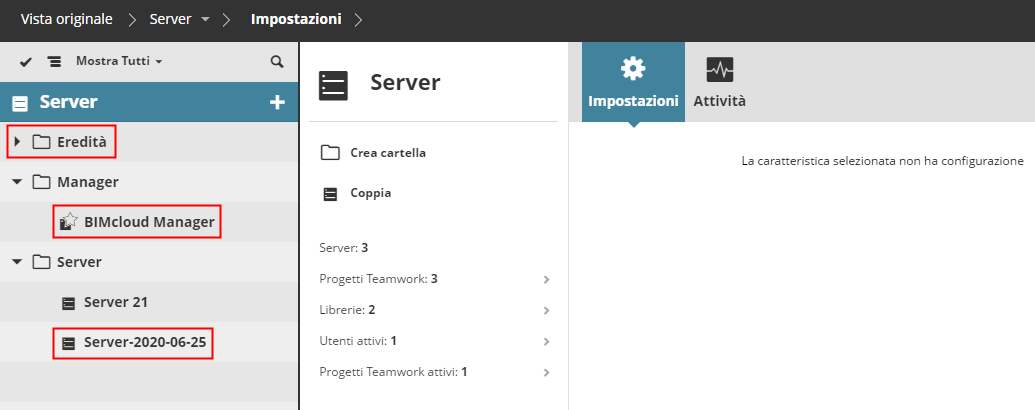The height and width of the screenshot is (410, 1035).
Task: Click the BIMcloud Manager star icon
Action: pos(69,222)
